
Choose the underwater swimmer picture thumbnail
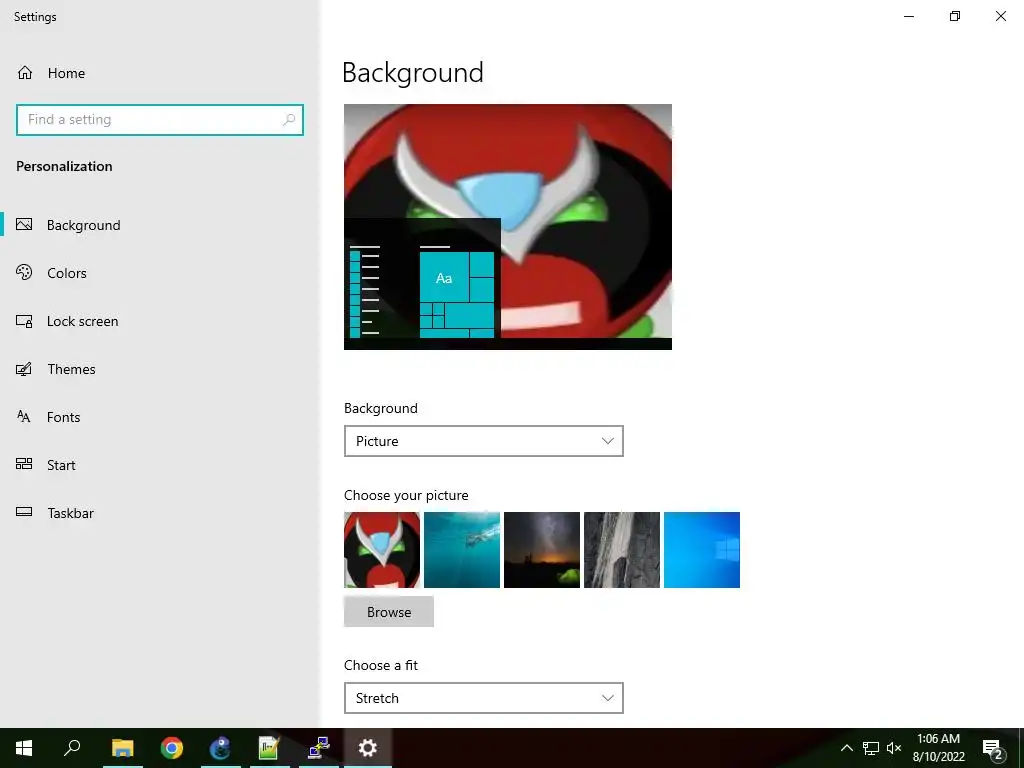[x=462, y=550]
